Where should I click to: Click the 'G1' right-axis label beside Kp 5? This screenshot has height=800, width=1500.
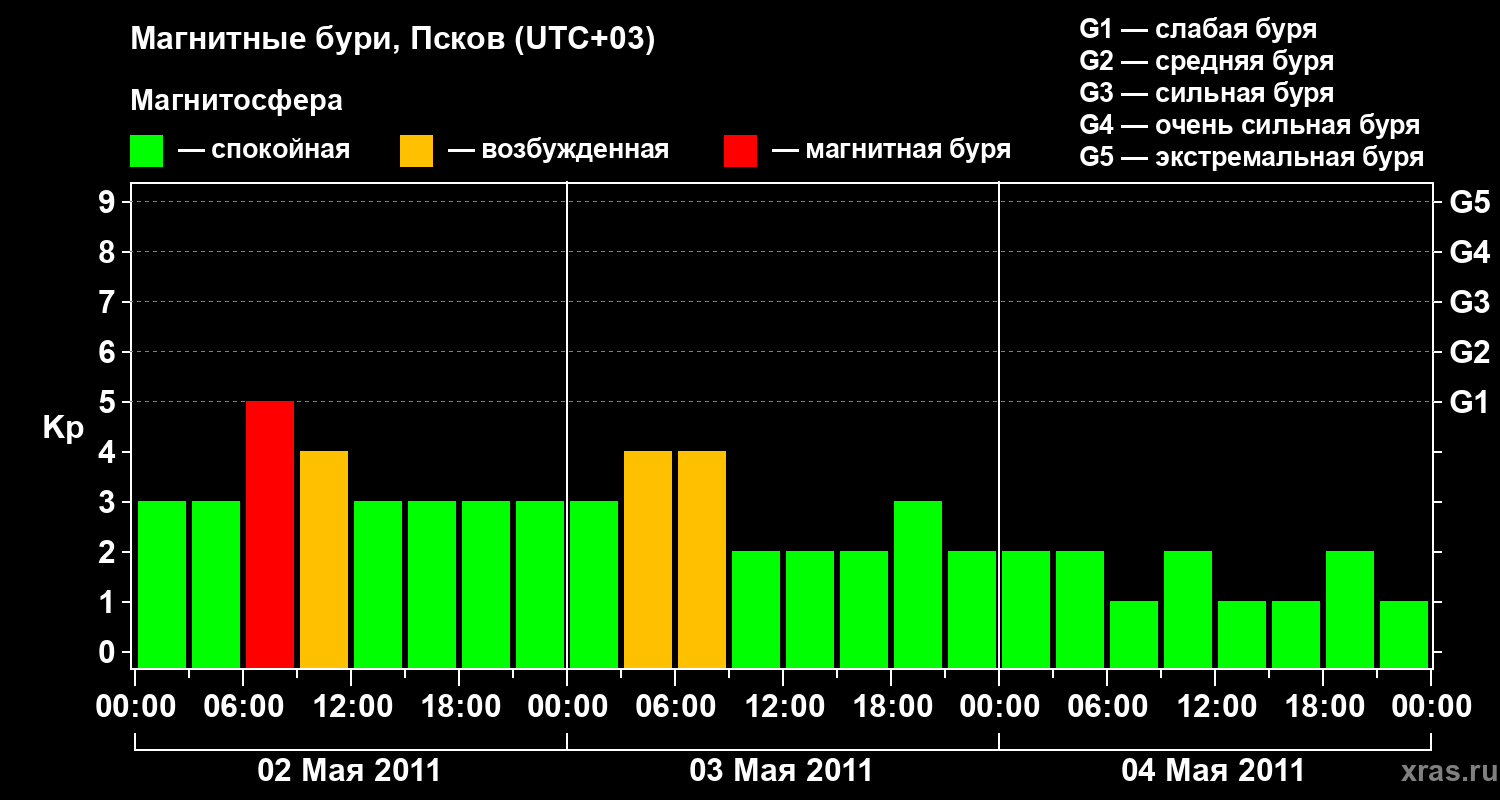click(1469, 403)
